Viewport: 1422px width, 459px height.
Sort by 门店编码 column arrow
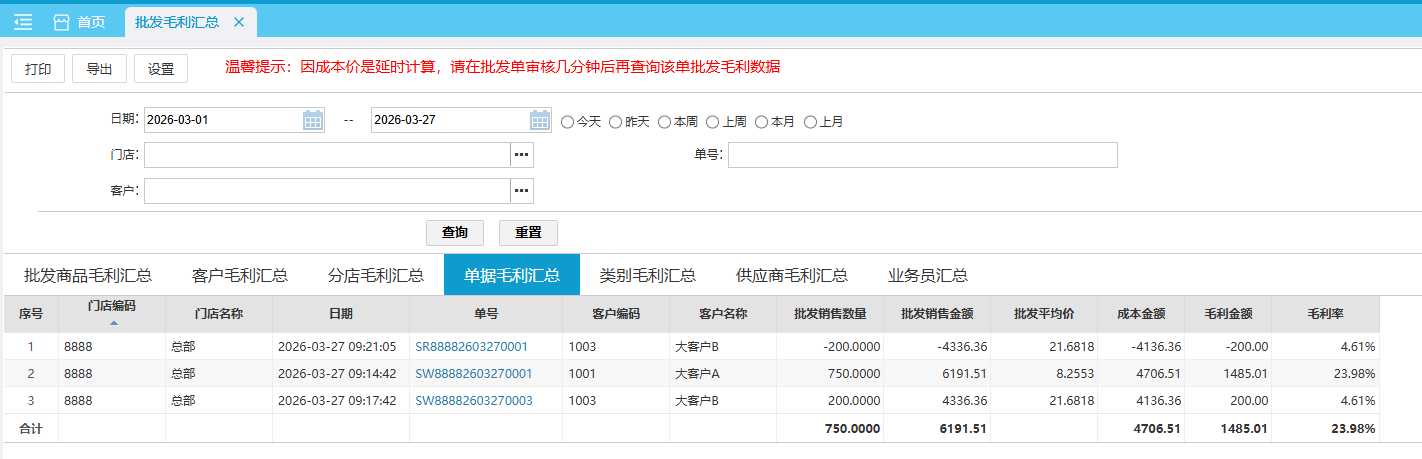pos(113,323)
